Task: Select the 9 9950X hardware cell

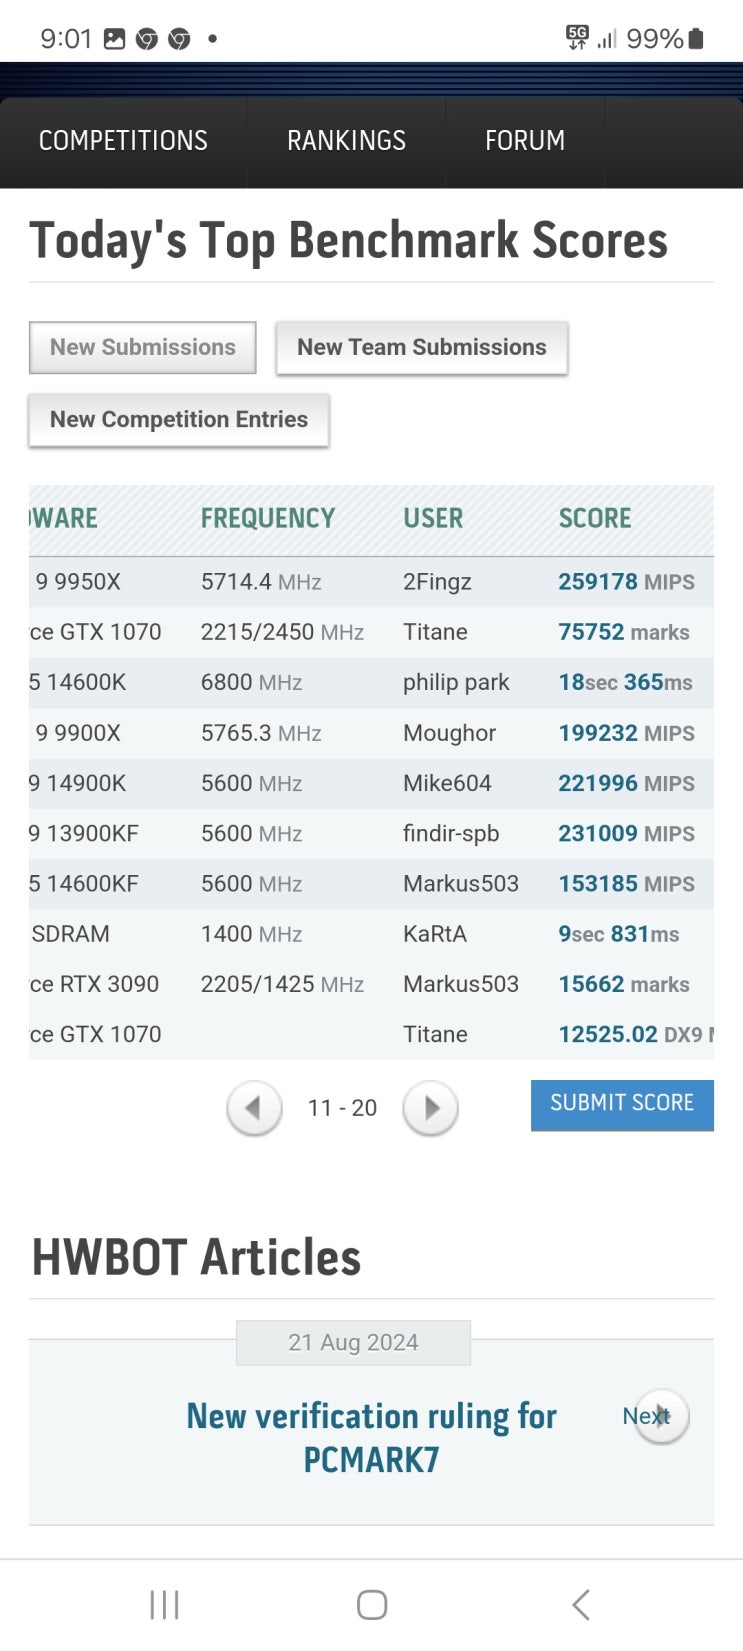Action: [77, 582]
